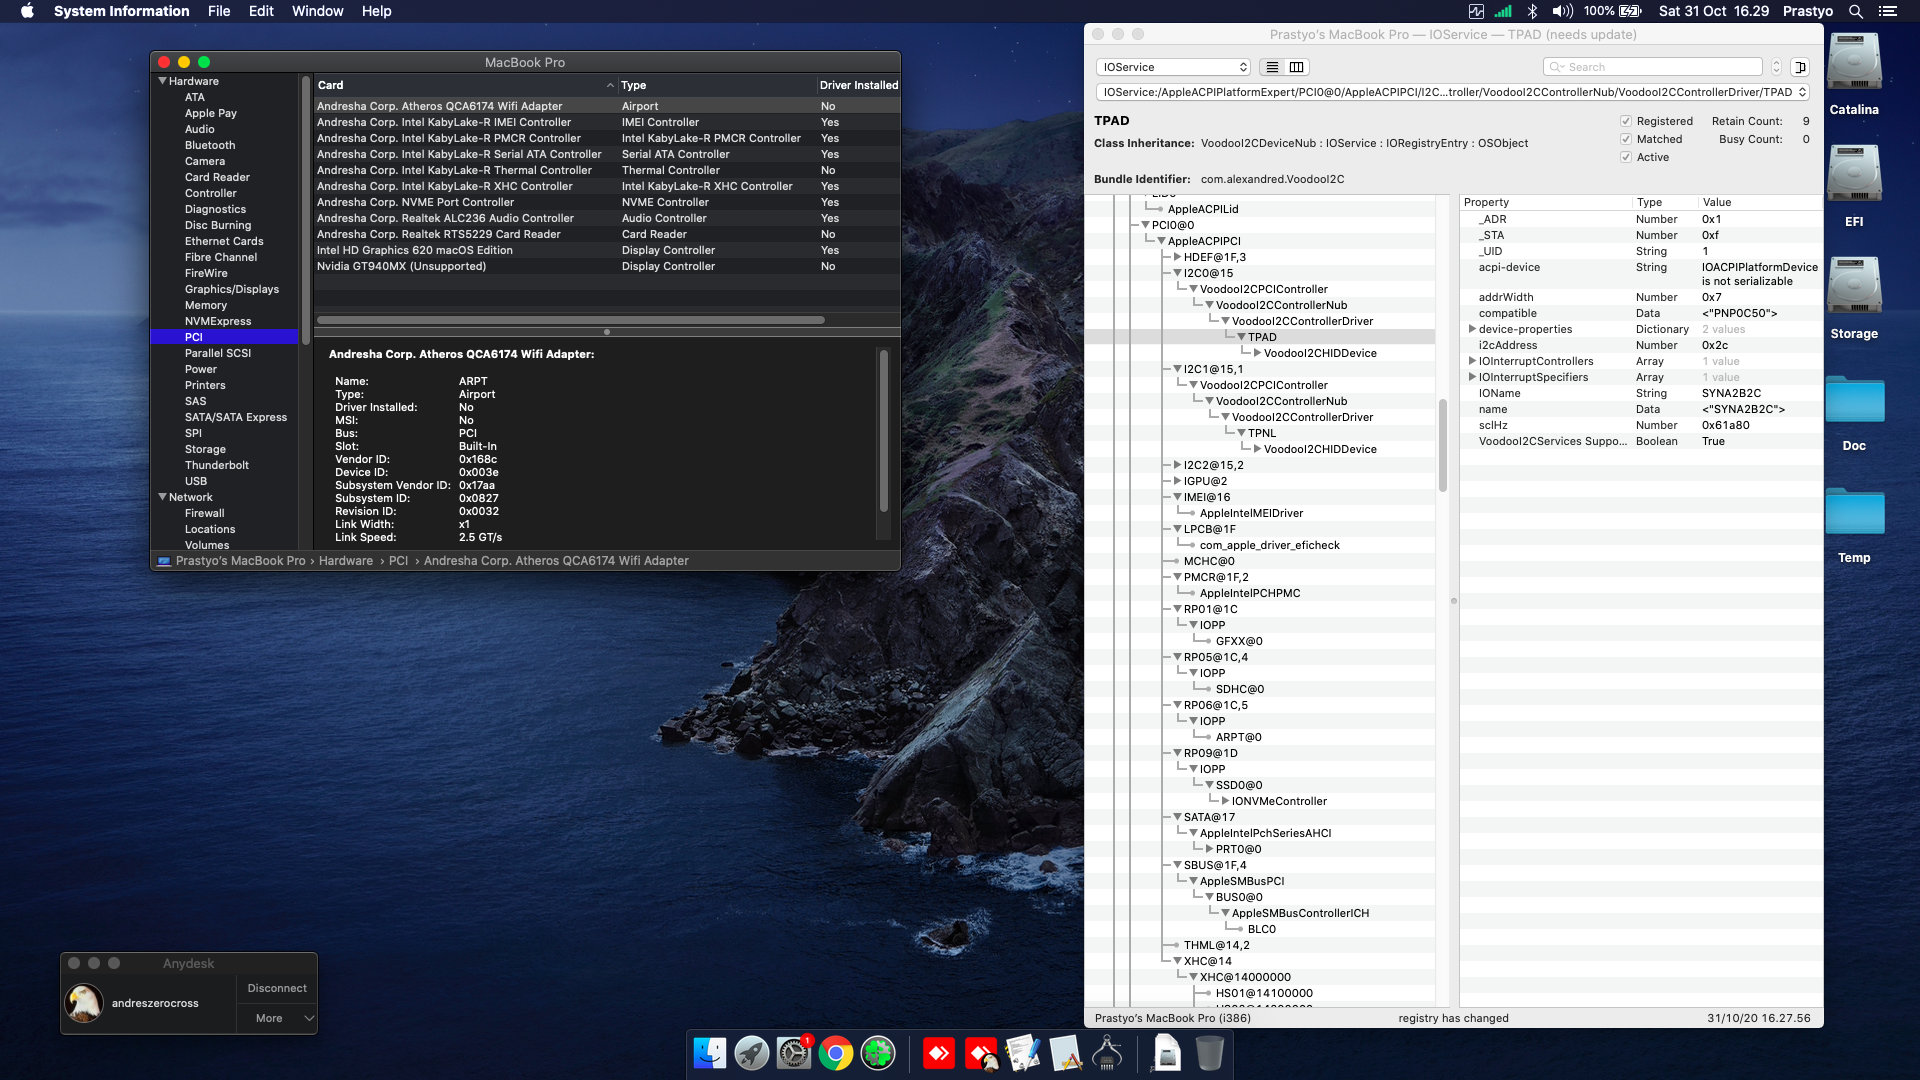Open Notification Center in menu bar

(x=1888, y=11)
